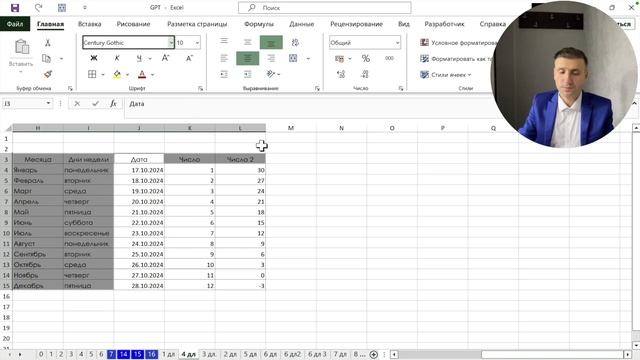Viewport: 640px width, 360px height.
Task: Click the Font Color red A icon
Action: (142, 74)
